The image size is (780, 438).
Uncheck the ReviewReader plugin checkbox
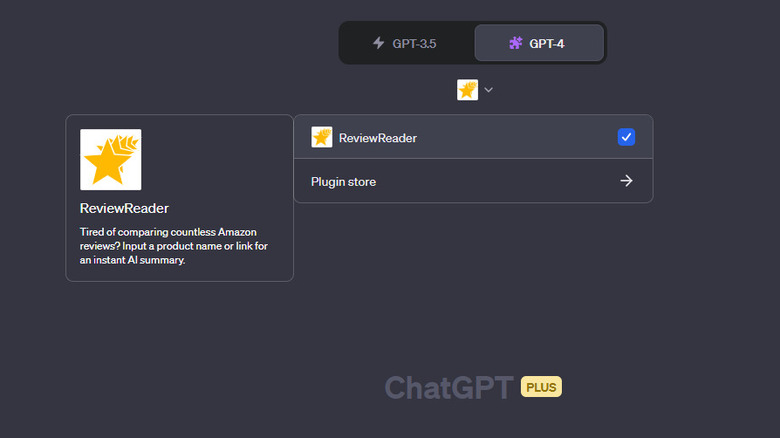point(626,137)
